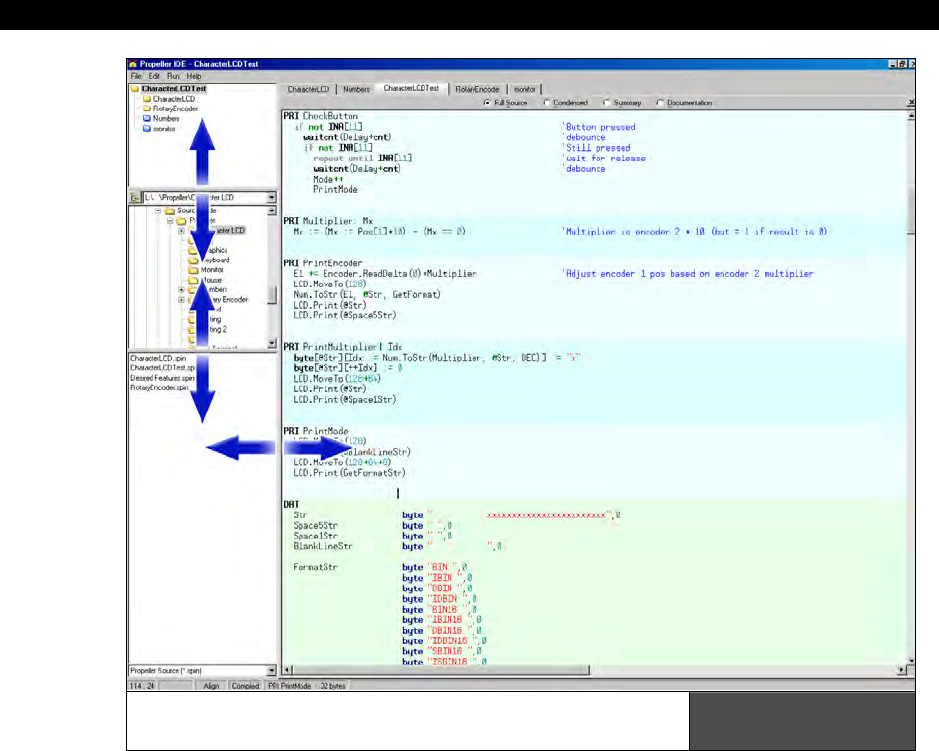
Task: Select the Summary view radio button
Action: (606, 103)
